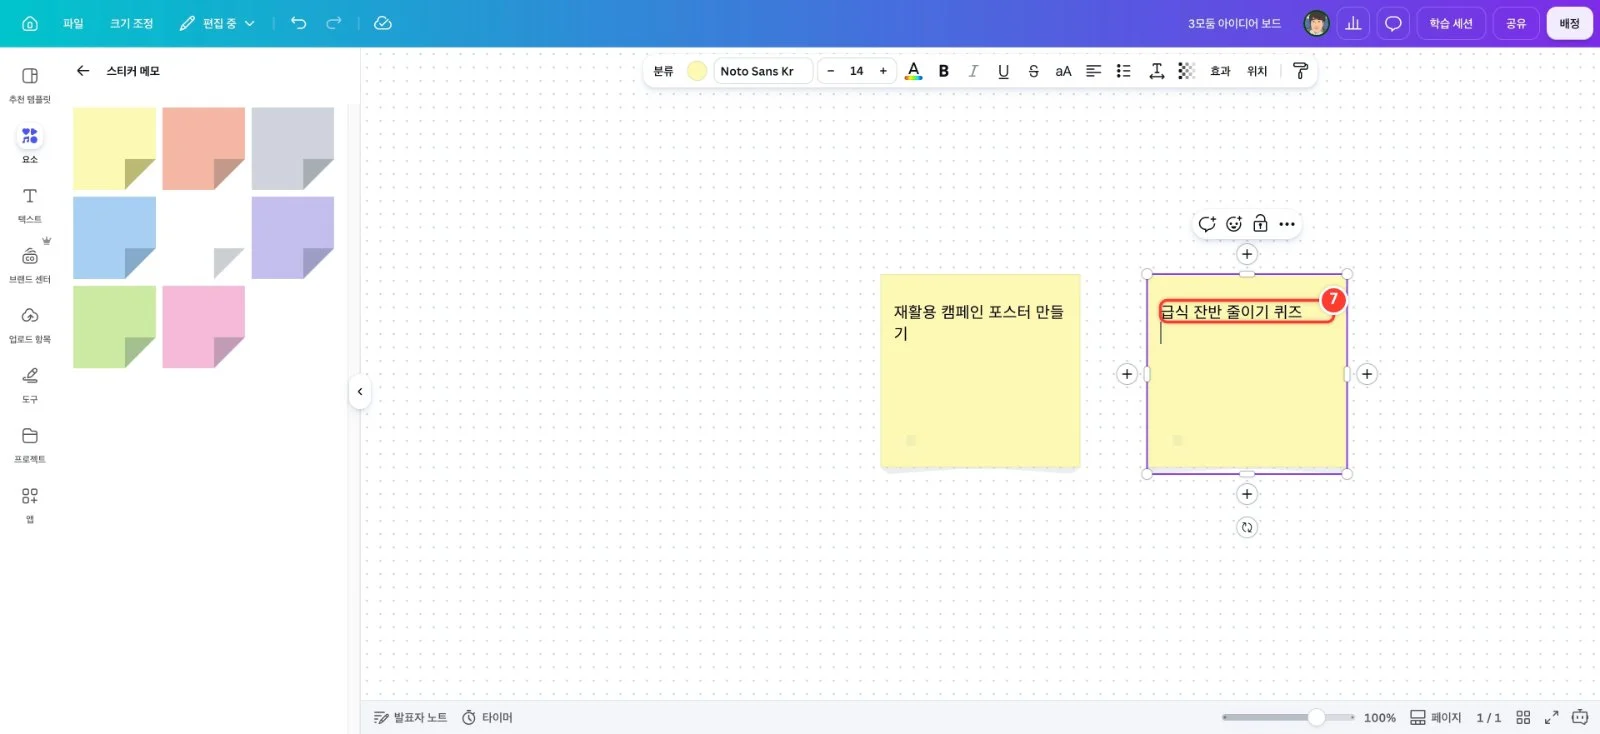This screenshot has height=734, width=1600.
Task: Open the 파일 menu
Action: coord(73,23)
